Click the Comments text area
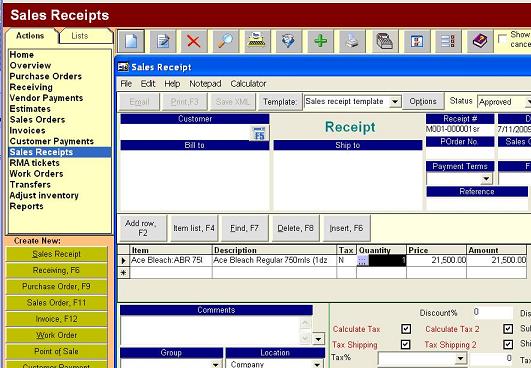This screenshot has width=531, height=368. [210, 330]
